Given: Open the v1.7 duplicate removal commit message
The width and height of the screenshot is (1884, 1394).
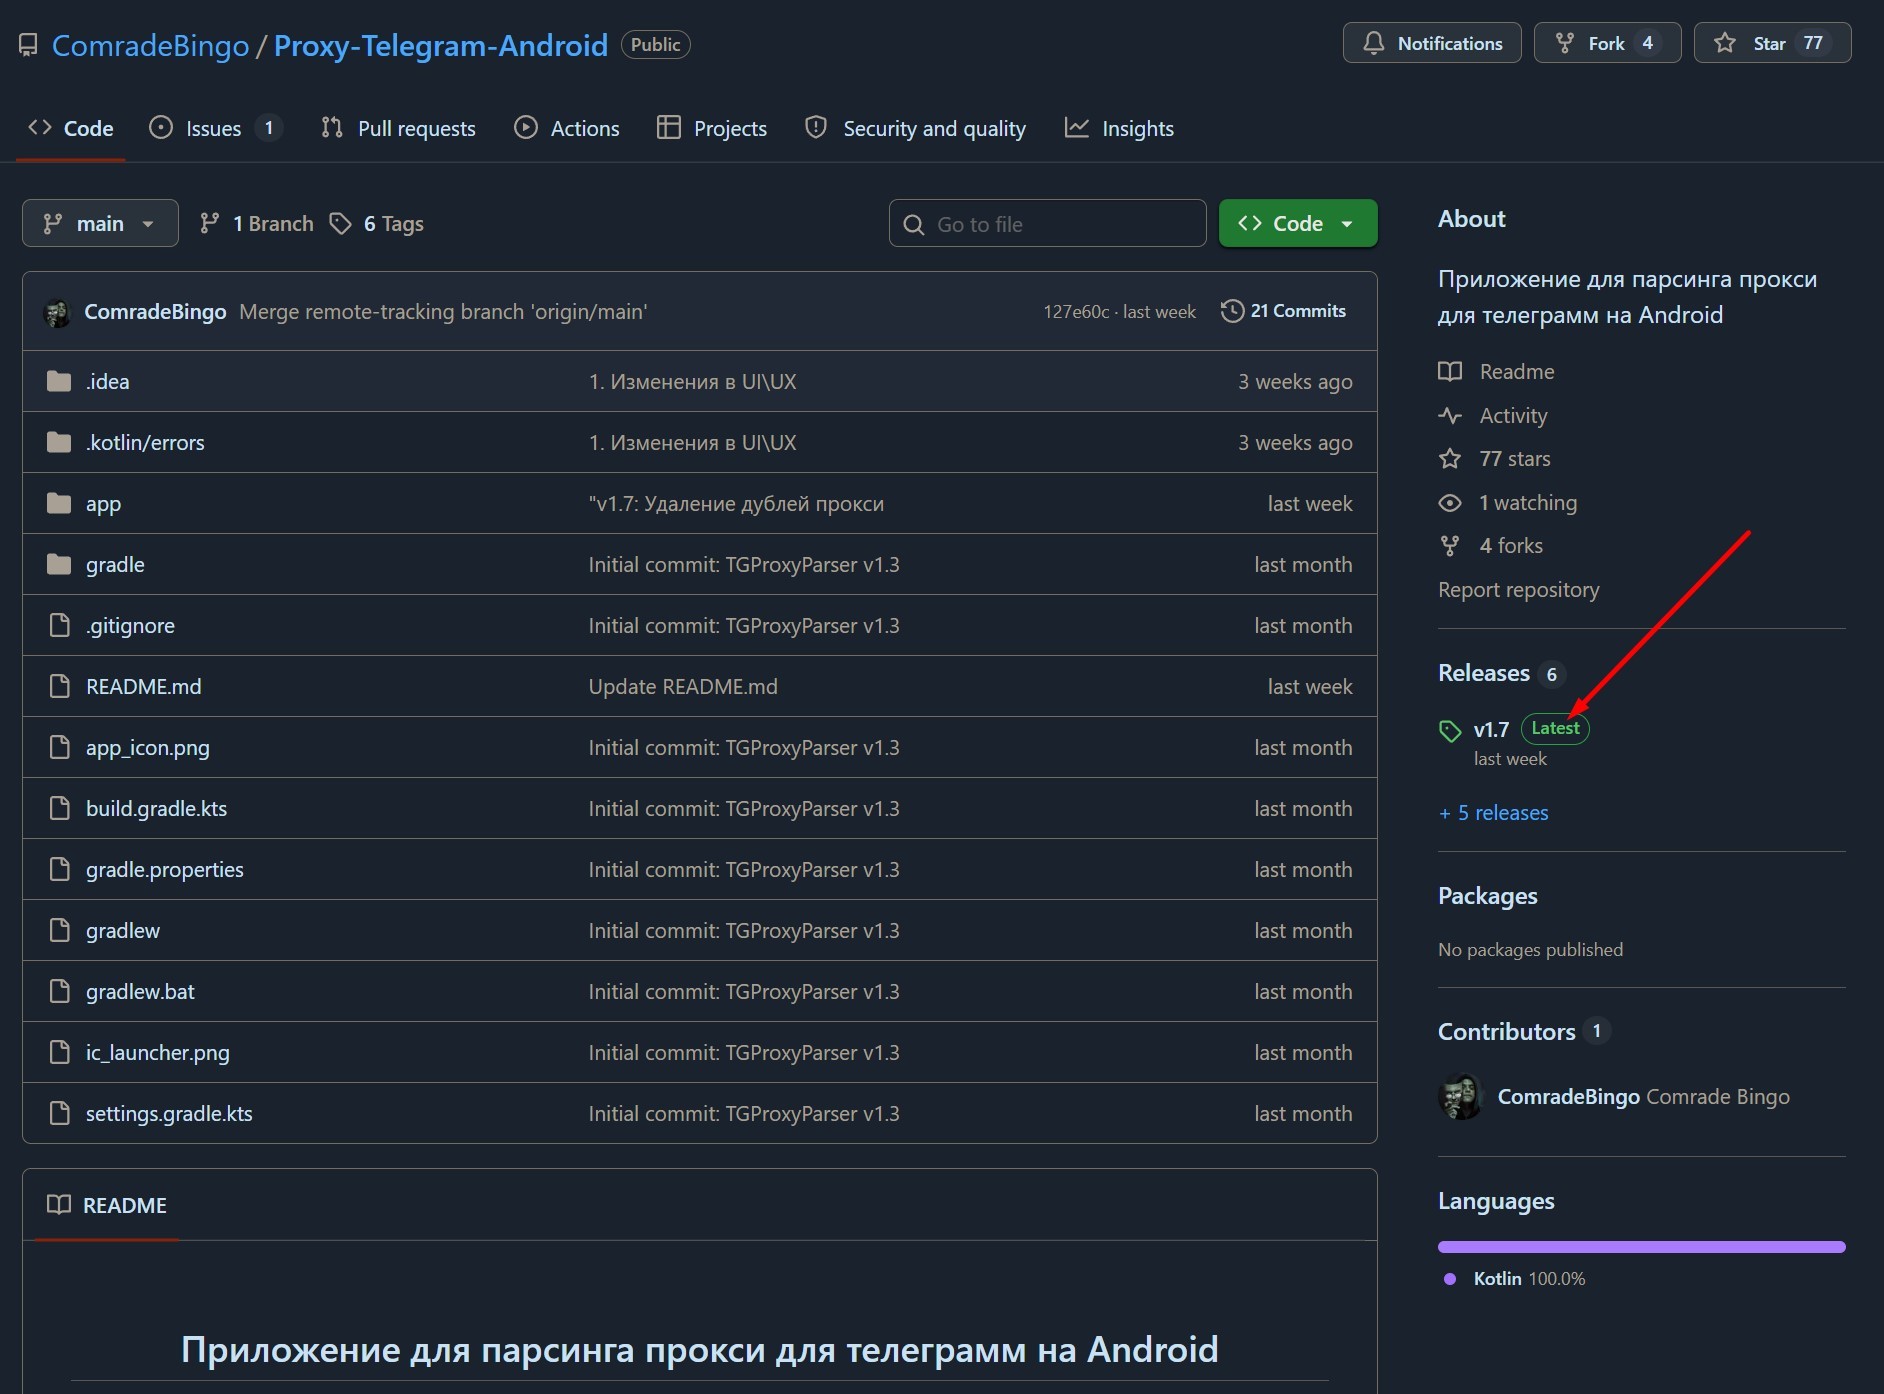Looking at the screenshot, I should pos(736,503).
